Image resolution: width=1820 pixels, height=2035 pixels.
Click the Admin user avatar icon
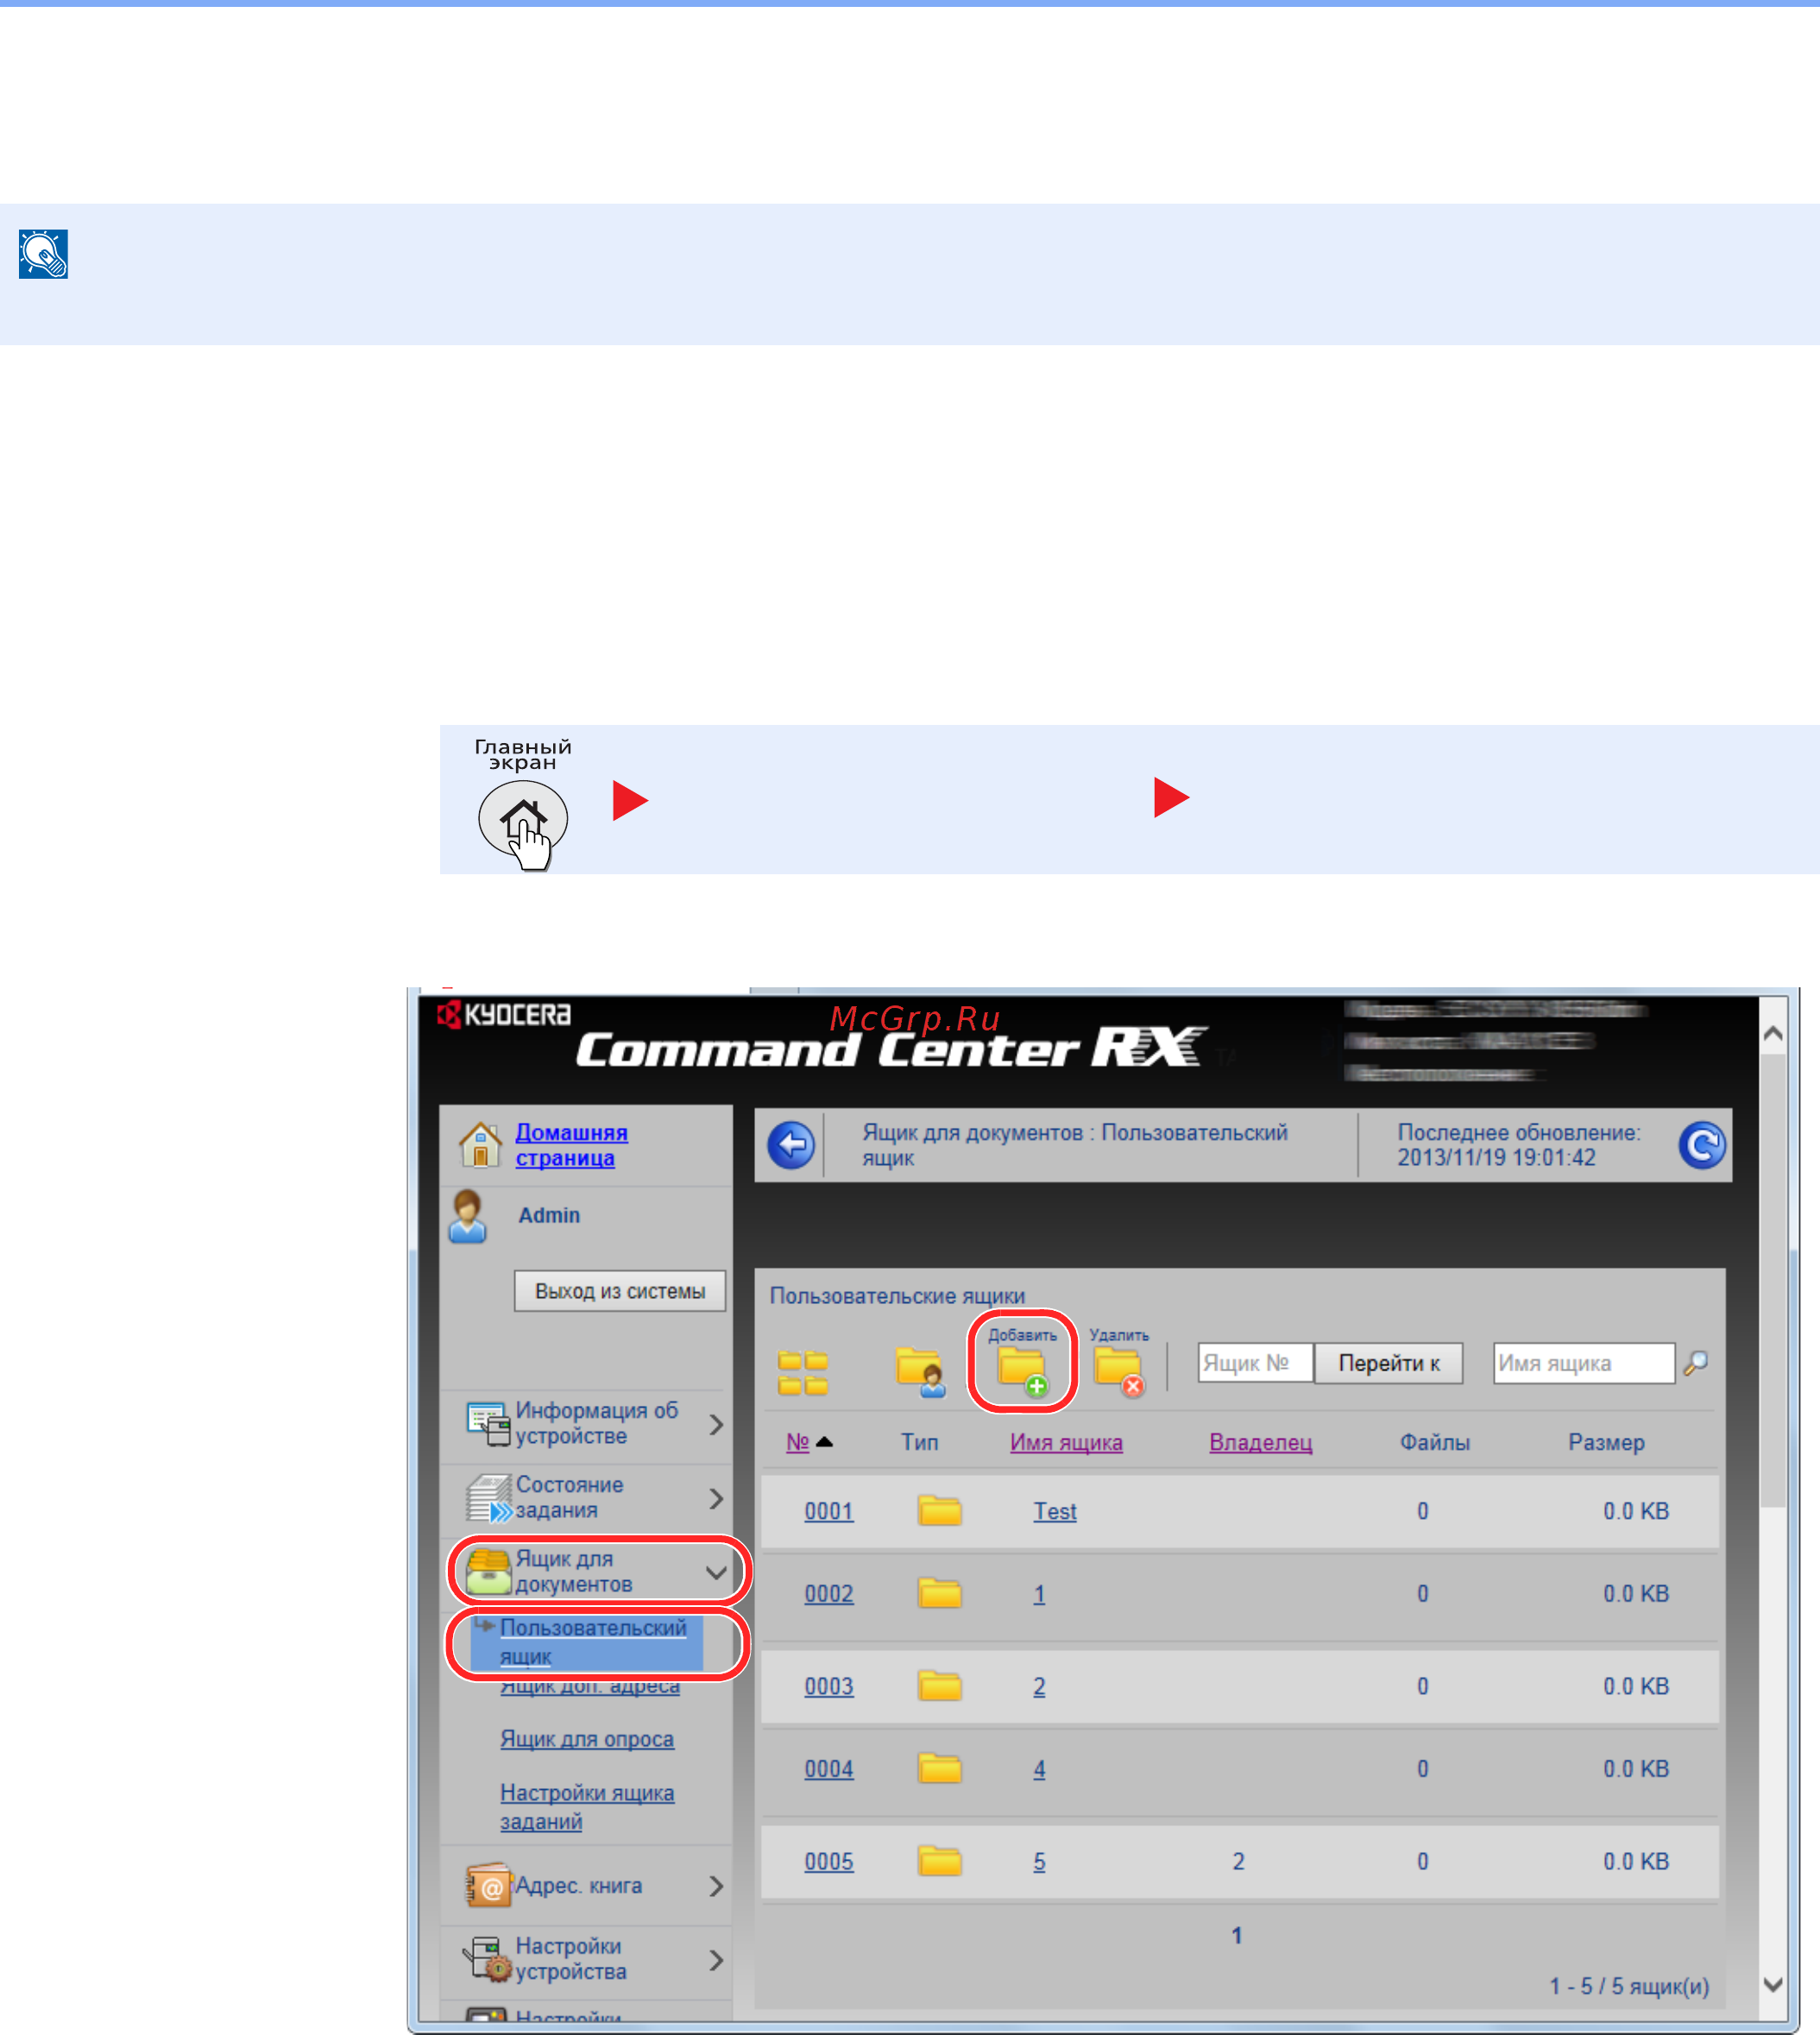[468, 1216]
